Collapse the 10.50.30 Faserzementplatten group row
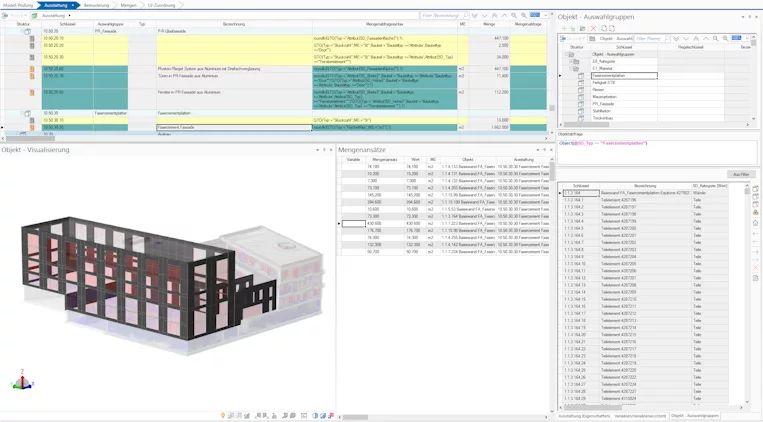This screenshot has height=422, width=763. tap(23, 113)
